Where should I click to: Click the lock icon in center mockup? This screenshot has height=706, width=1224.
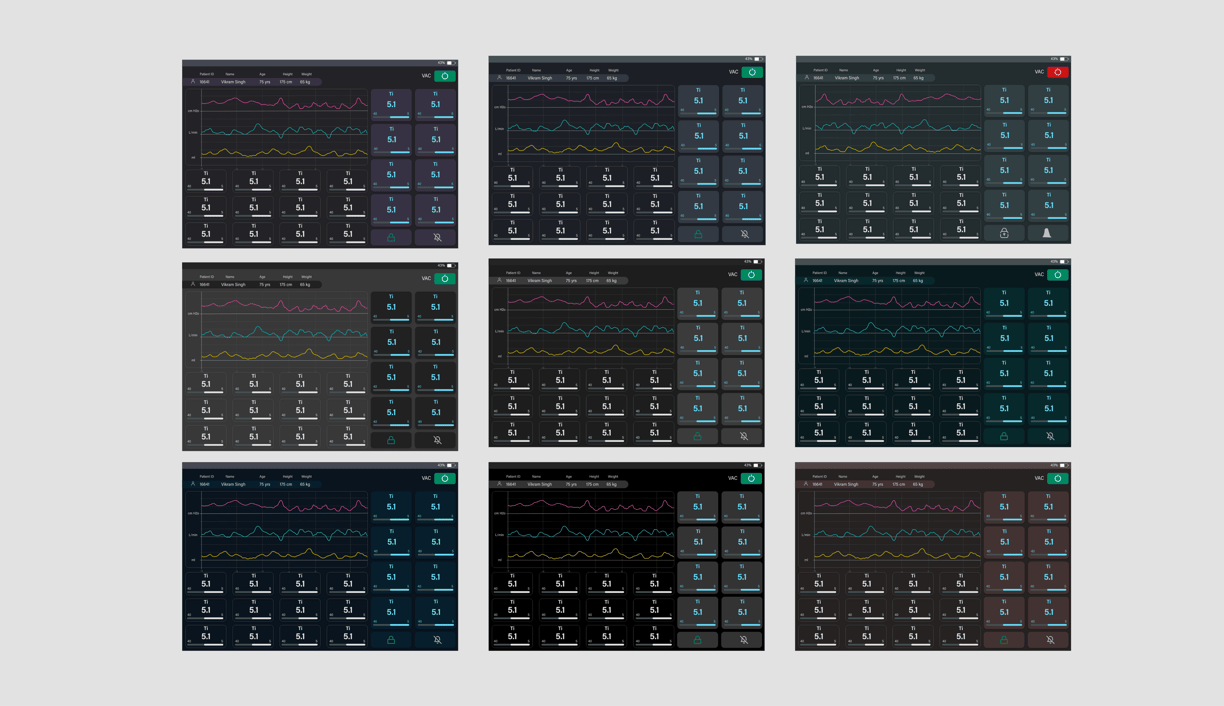tap(698, 436)
